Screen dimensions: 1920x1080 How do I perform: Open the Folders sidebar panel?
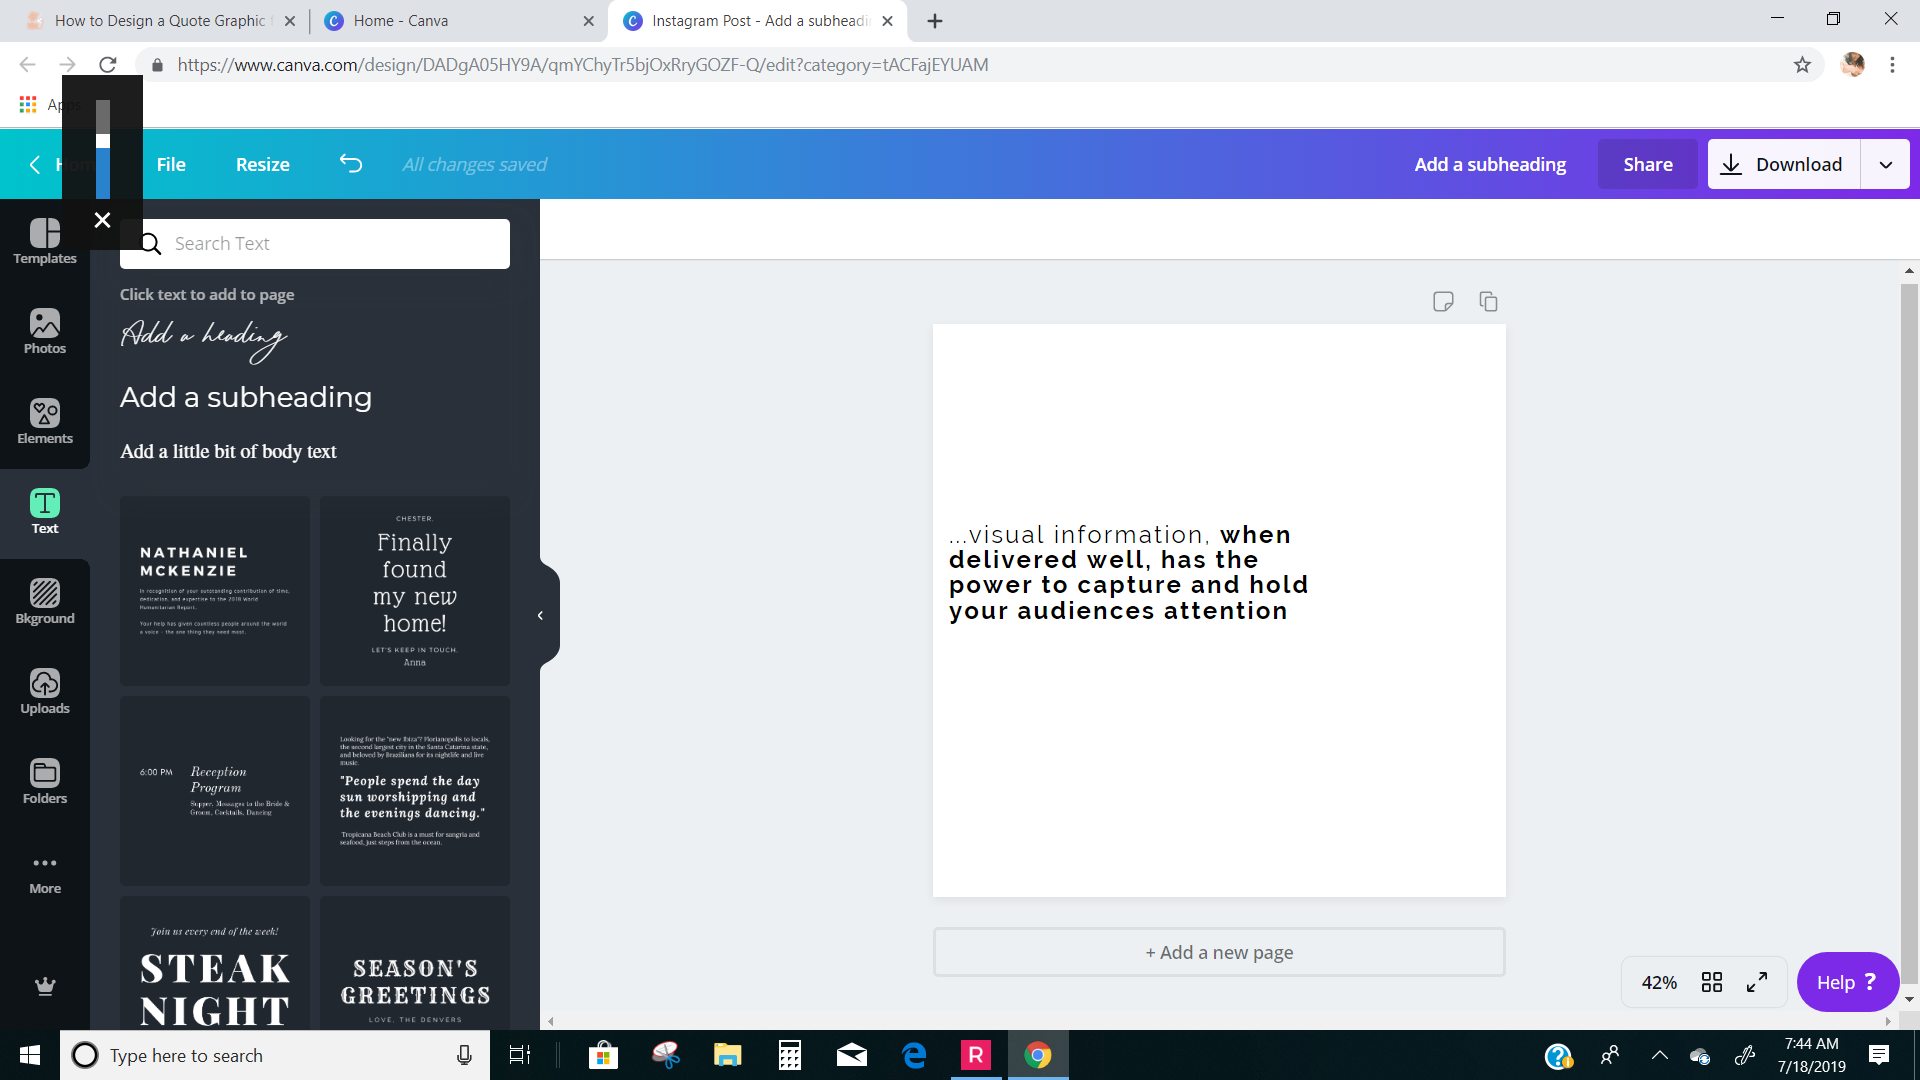tap(45, 782)
